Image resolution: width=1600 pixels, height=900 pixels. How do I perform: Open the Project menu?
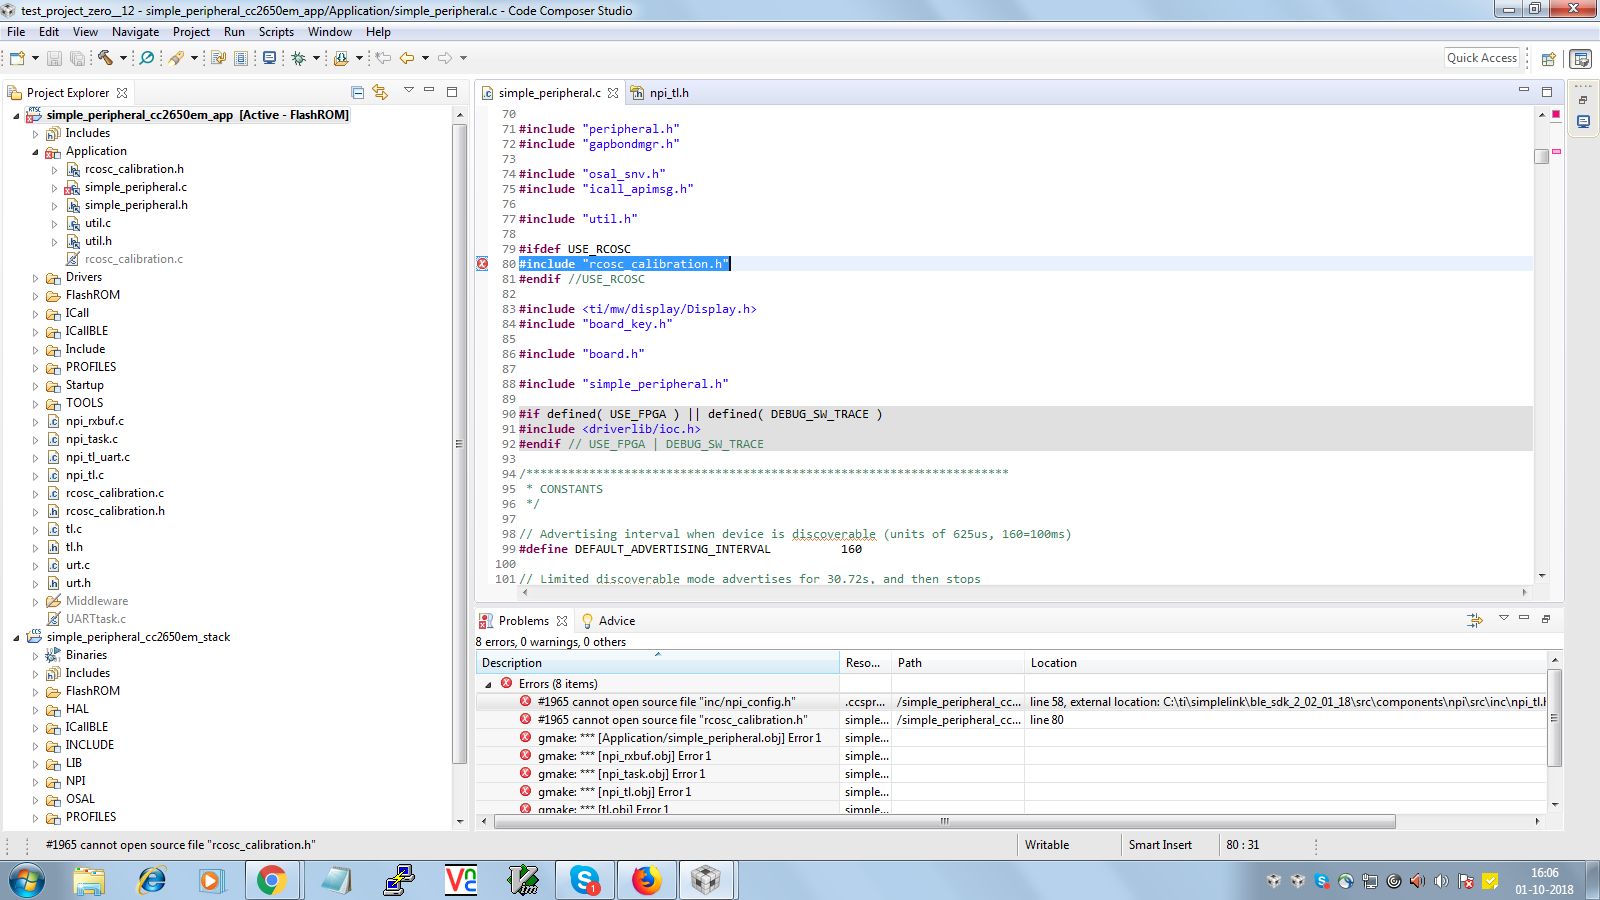coord(191,32)
